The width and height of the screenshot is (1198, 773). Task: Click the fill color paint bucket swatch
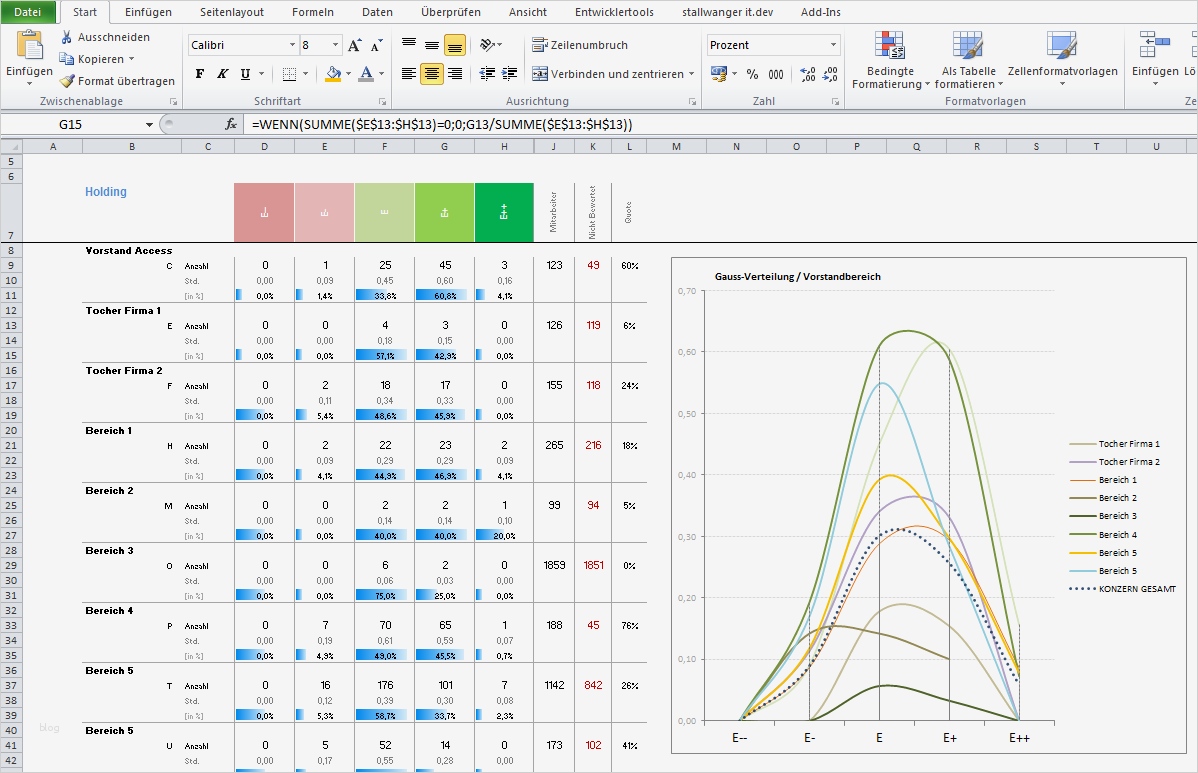(333, 74)
